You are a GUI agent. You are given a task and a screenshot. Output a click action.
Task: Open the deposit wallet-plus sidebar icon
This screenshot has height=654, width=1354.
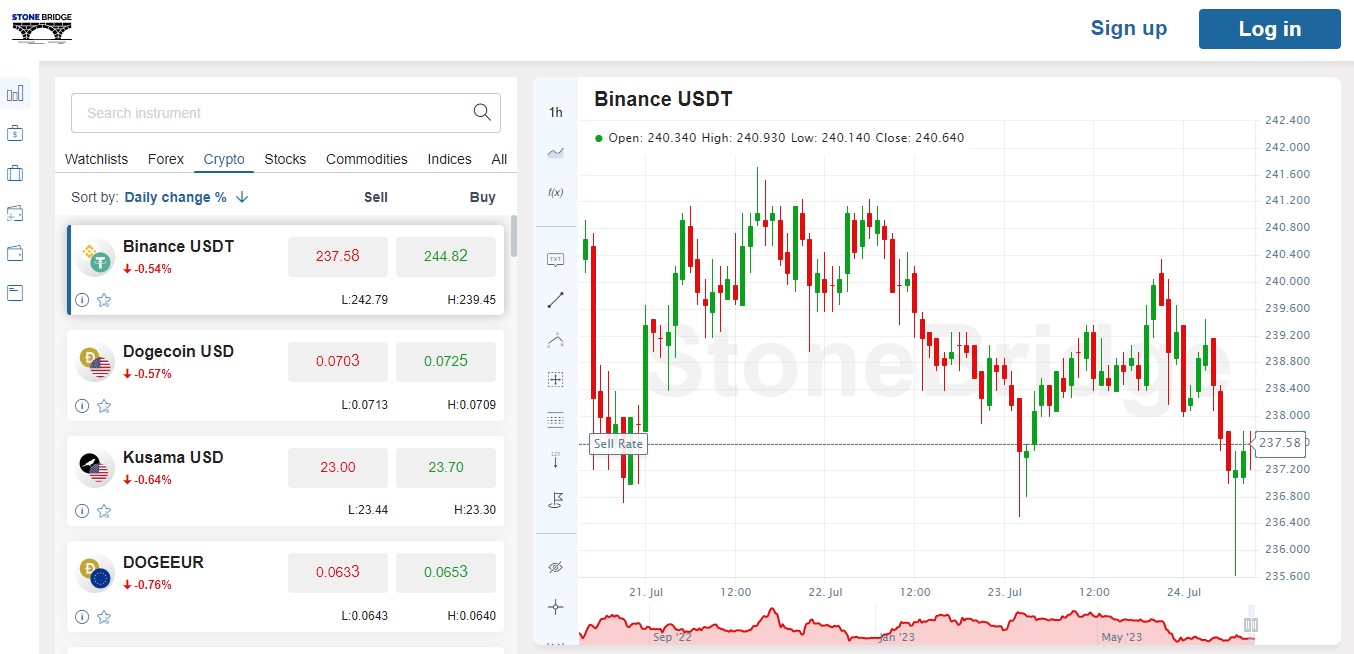(15, 213)
